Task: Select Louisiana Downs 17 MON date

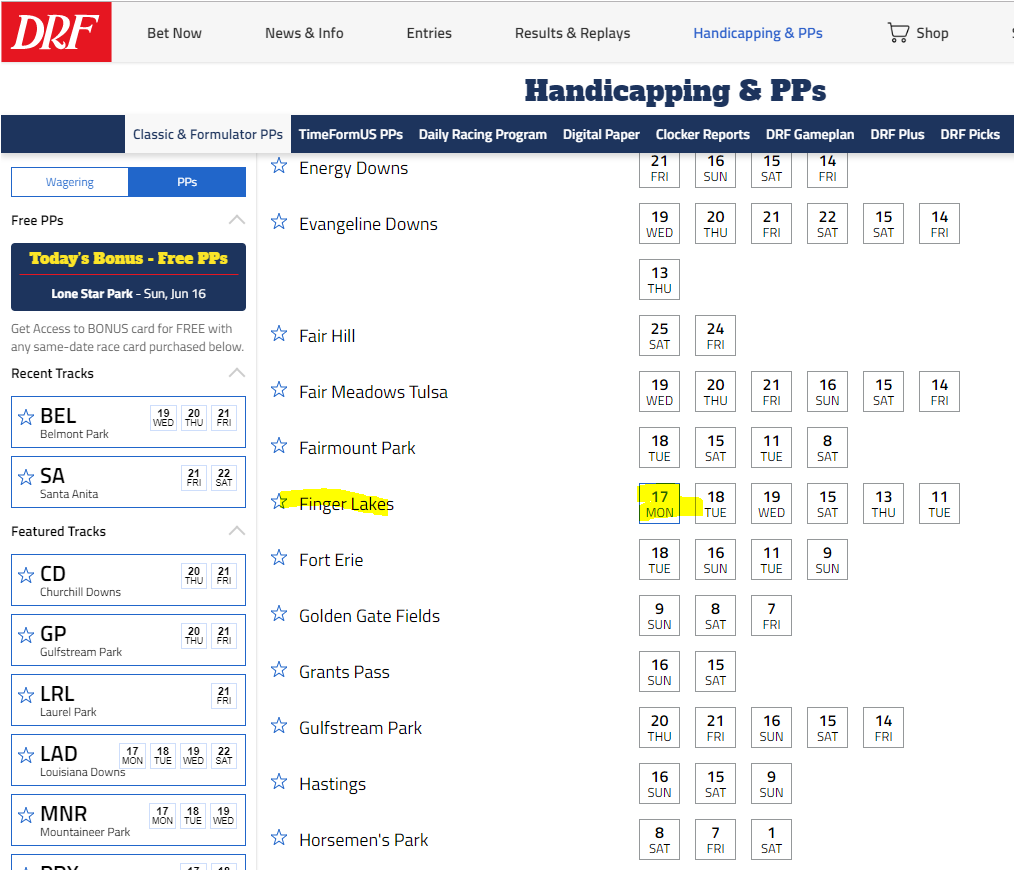Action: pyautogui.click(x=132, y=755)
